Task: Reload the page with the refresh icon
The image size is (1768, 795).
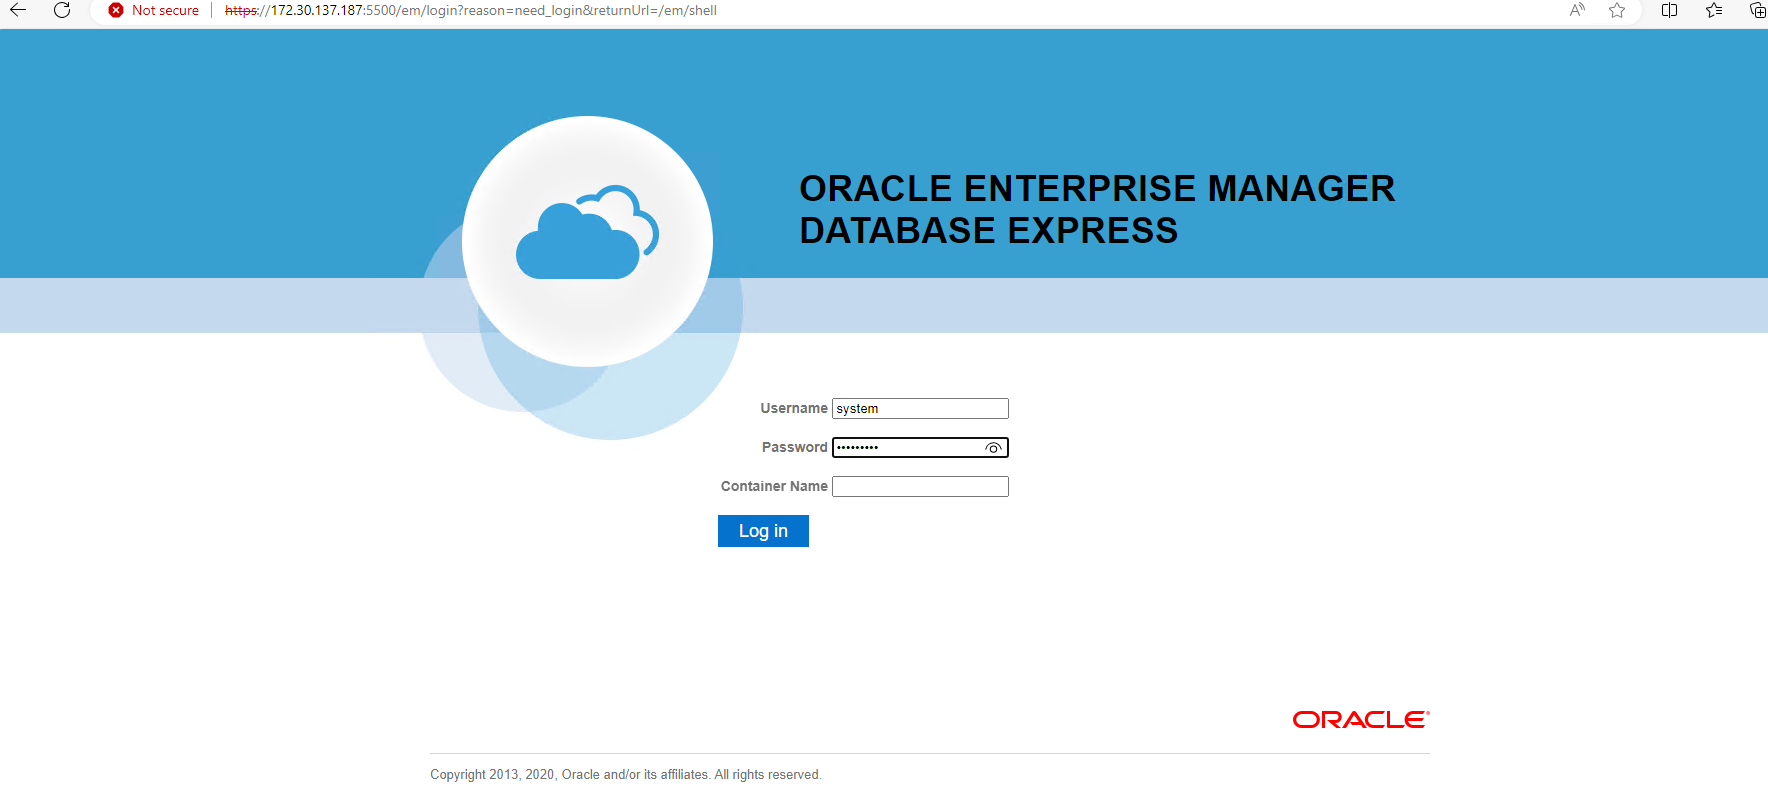Action: (x=62, y=10)
